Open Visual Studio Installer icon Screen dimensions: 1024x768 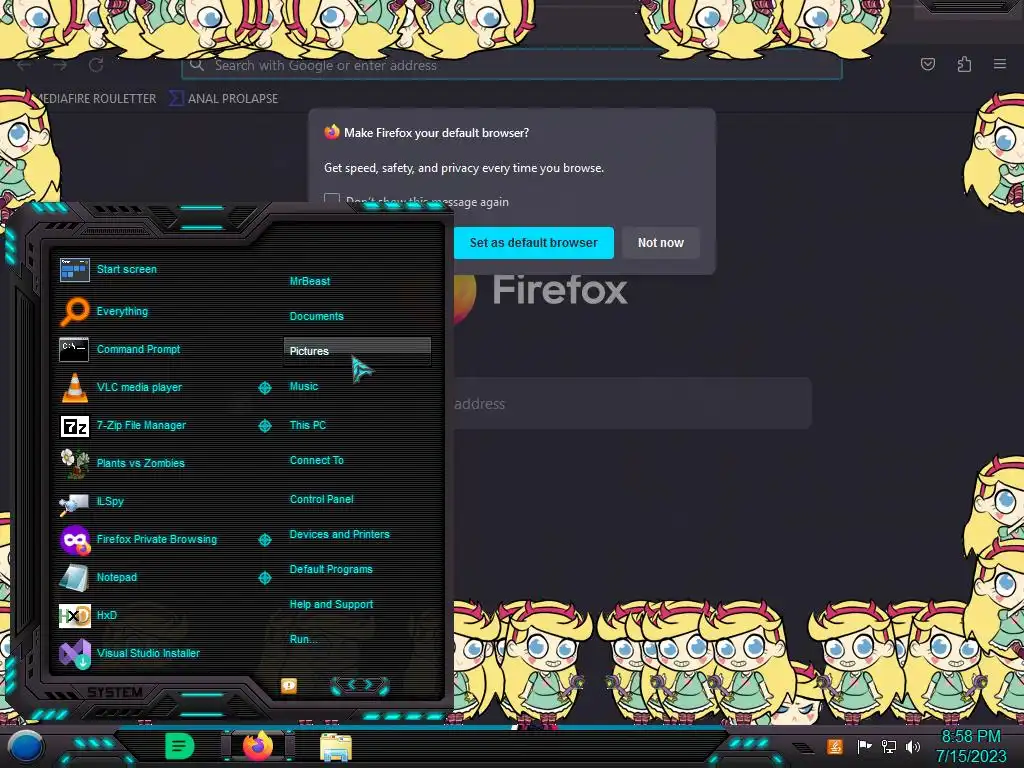[75, 654]
